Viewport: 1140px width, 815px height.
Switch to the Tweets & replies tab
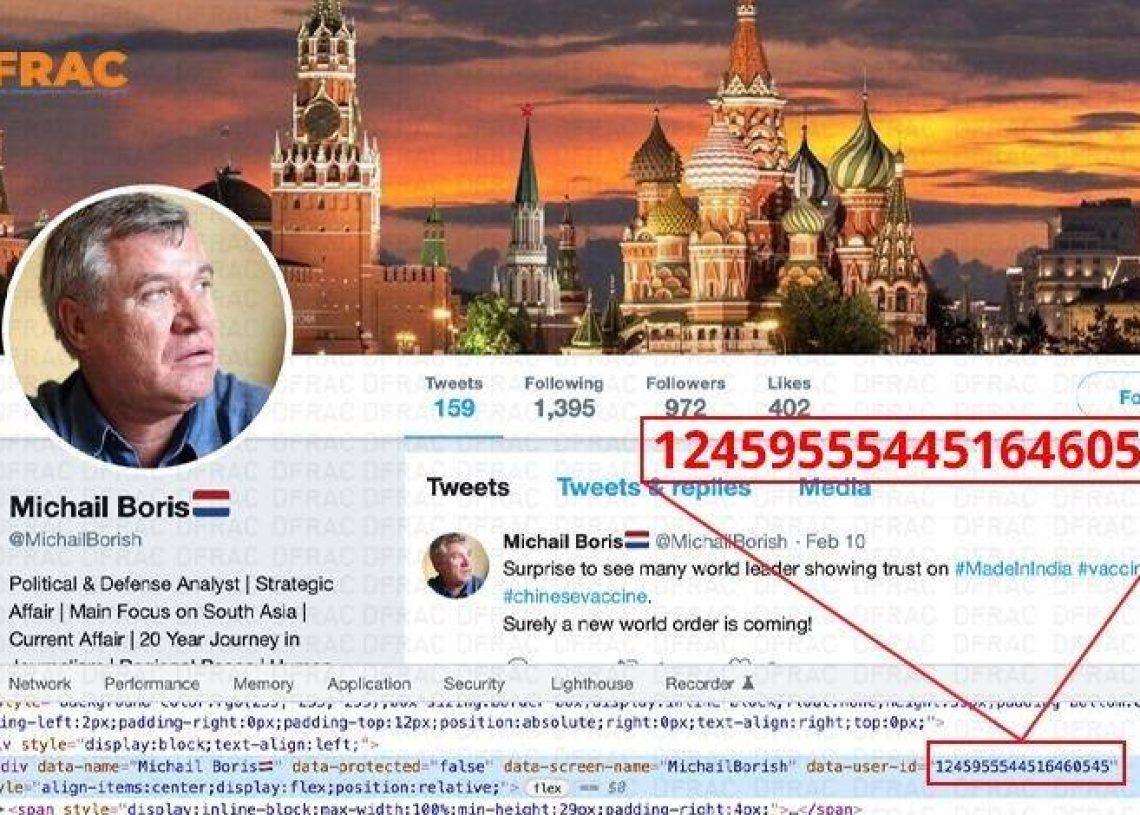point(654,487)
